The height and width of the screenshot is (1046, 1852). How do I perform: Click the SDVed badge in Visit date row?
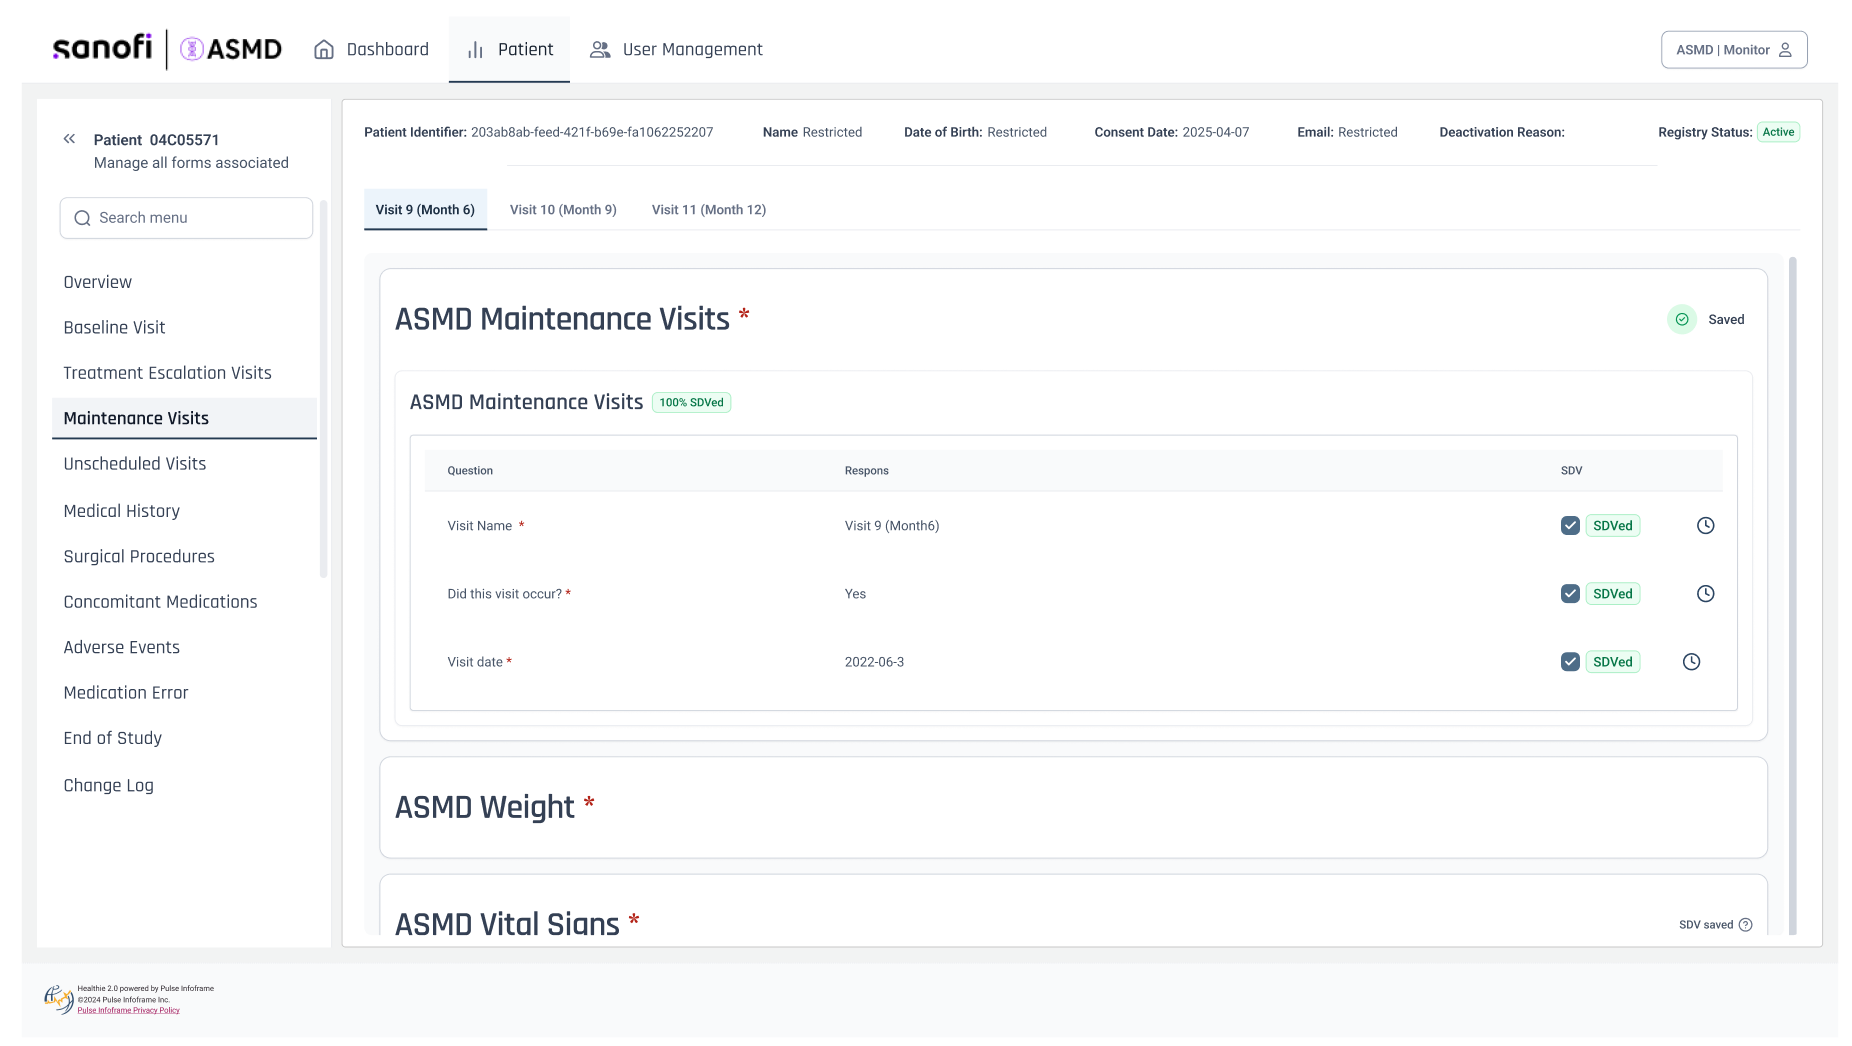pyautogui.click(x=1612, y=662)
